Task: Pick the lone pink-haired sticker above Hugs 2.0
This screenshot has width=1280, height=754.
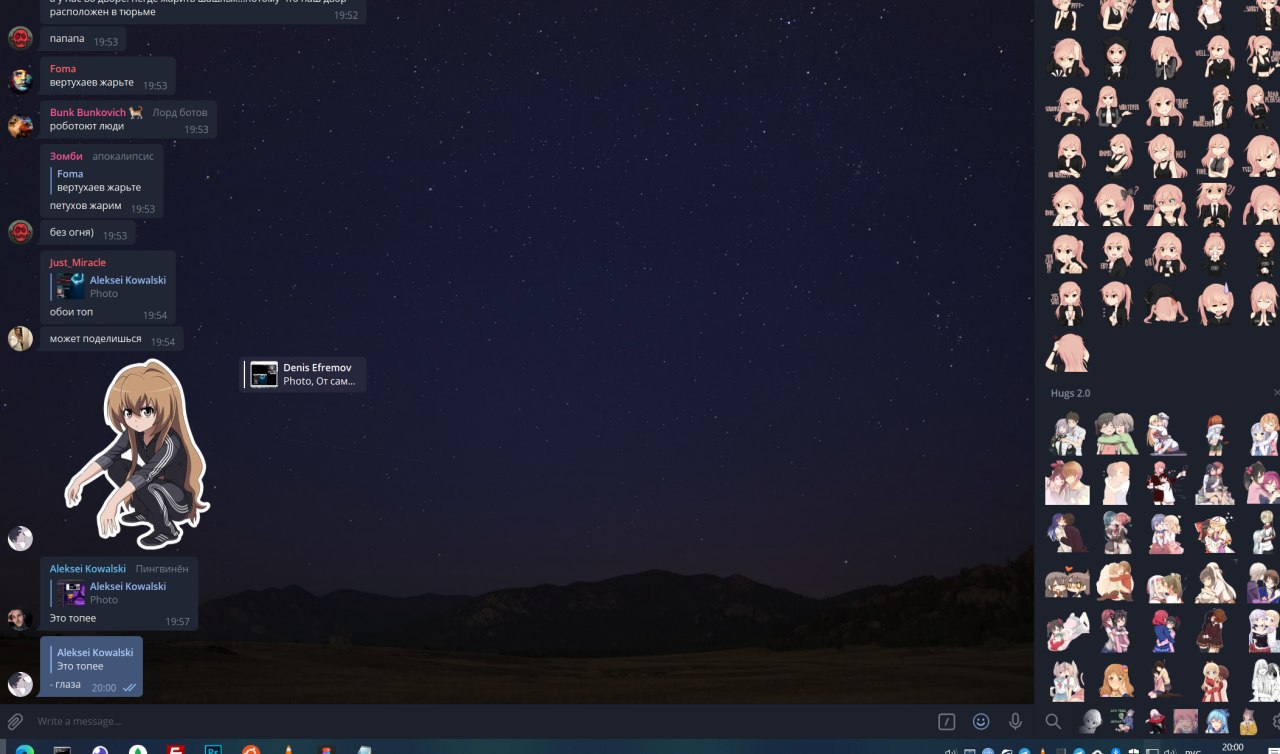Action: 1067,353
